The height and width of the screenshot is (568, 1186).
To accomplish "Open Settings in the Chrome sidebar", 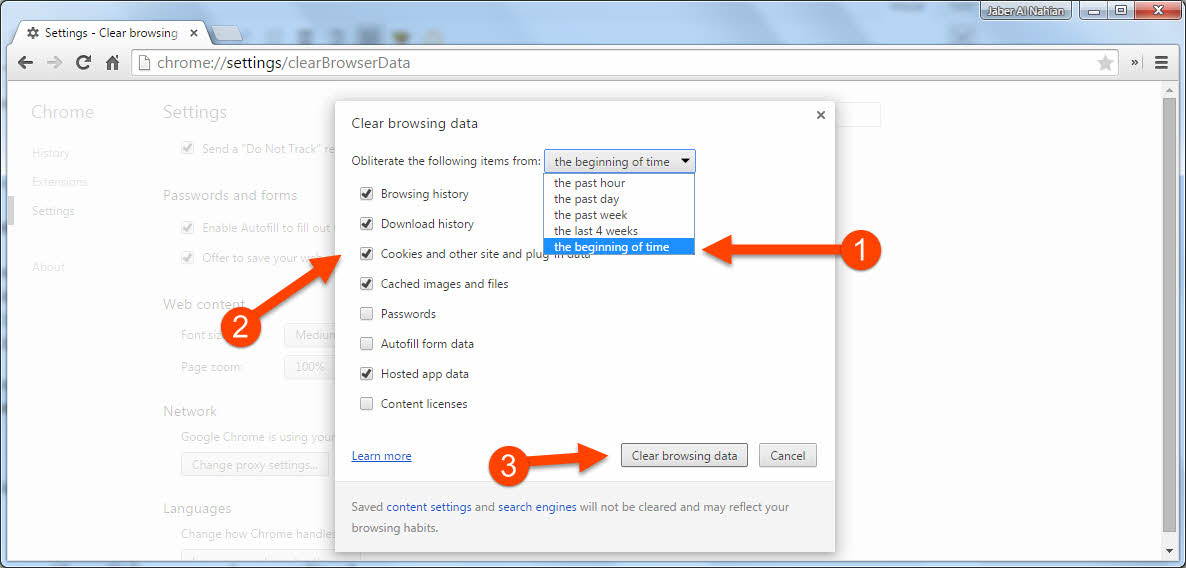I will (x=53, y=211).
